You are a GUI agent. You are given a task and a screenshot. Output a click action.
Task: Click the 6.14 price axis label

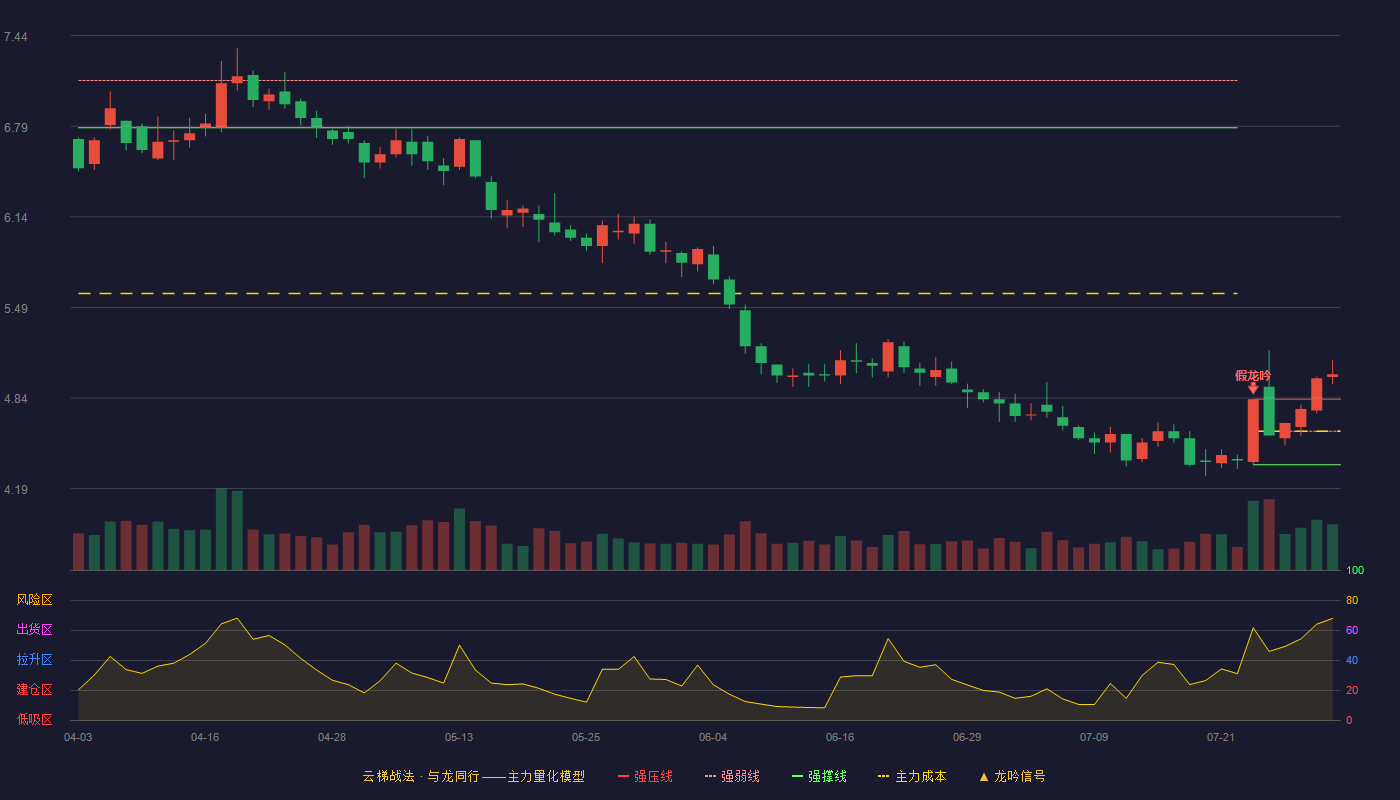click(15, 218)
